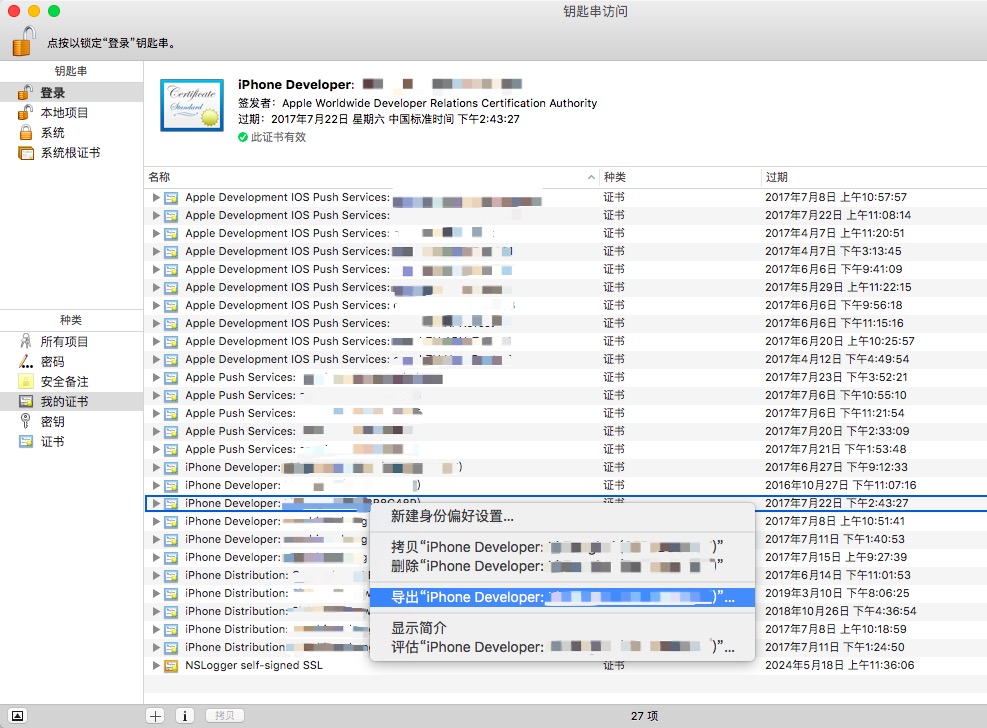
Task: Show the 所有项目 category icon
Action: (x=26, y=342)
